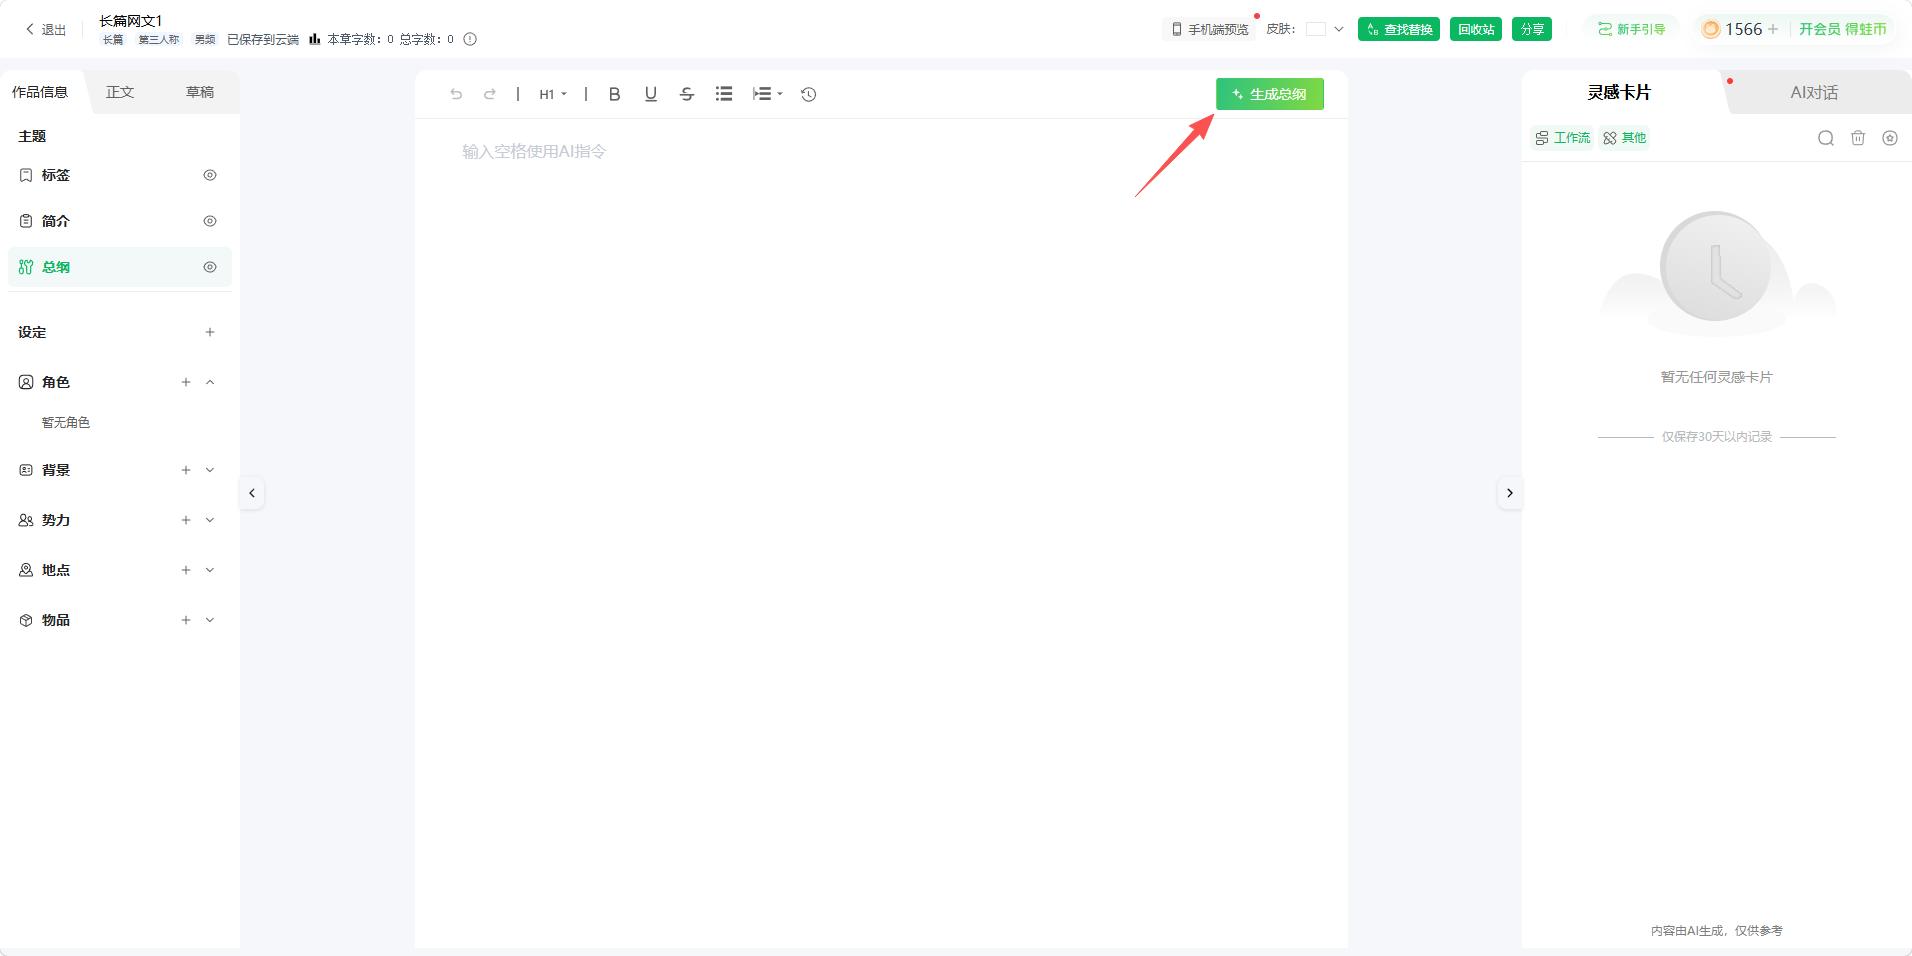
Task: Toggle bold formatting
Action: (x=615, y=94)
